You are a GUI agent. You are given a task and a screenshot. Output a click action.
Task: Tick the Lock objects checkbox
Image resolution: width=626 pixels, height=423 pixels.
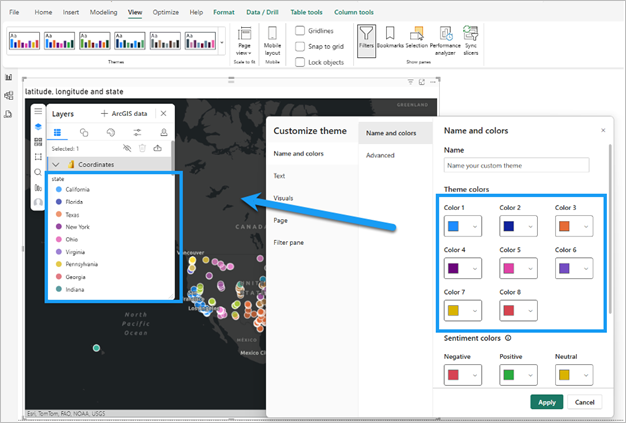[301, 62]
